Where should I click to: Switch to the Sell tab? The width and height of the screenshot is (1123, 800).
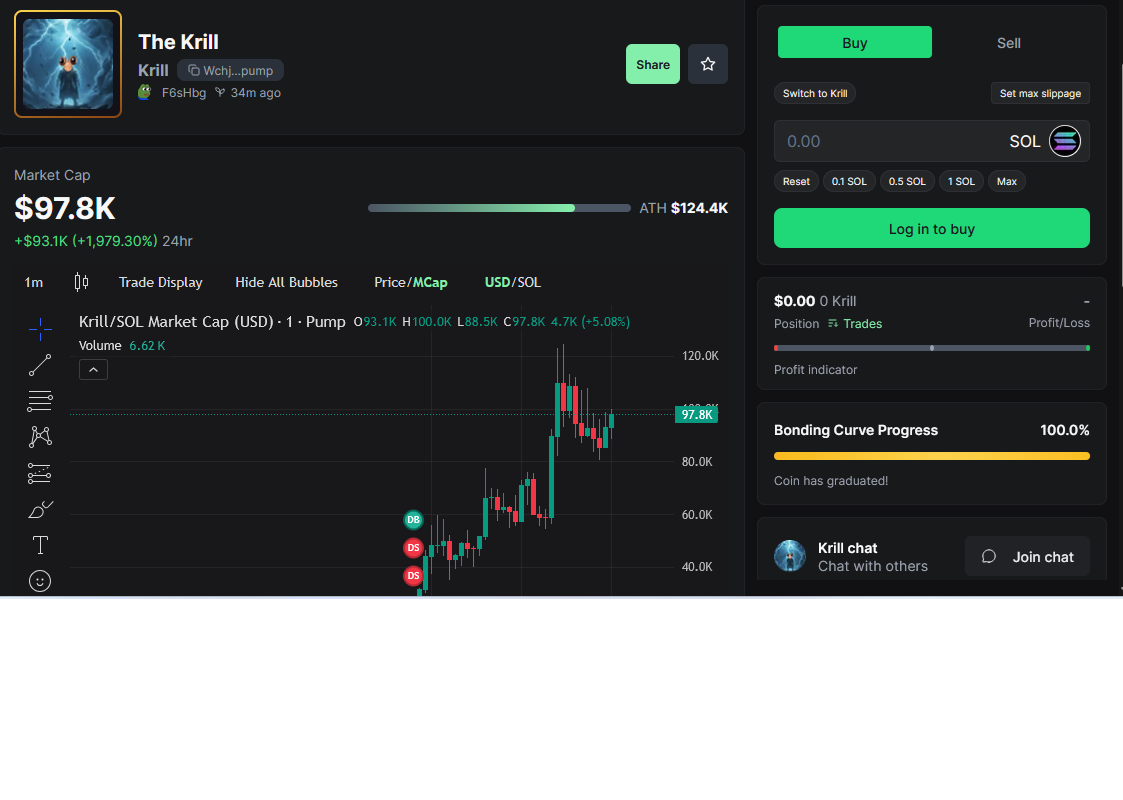(1008, 43)
